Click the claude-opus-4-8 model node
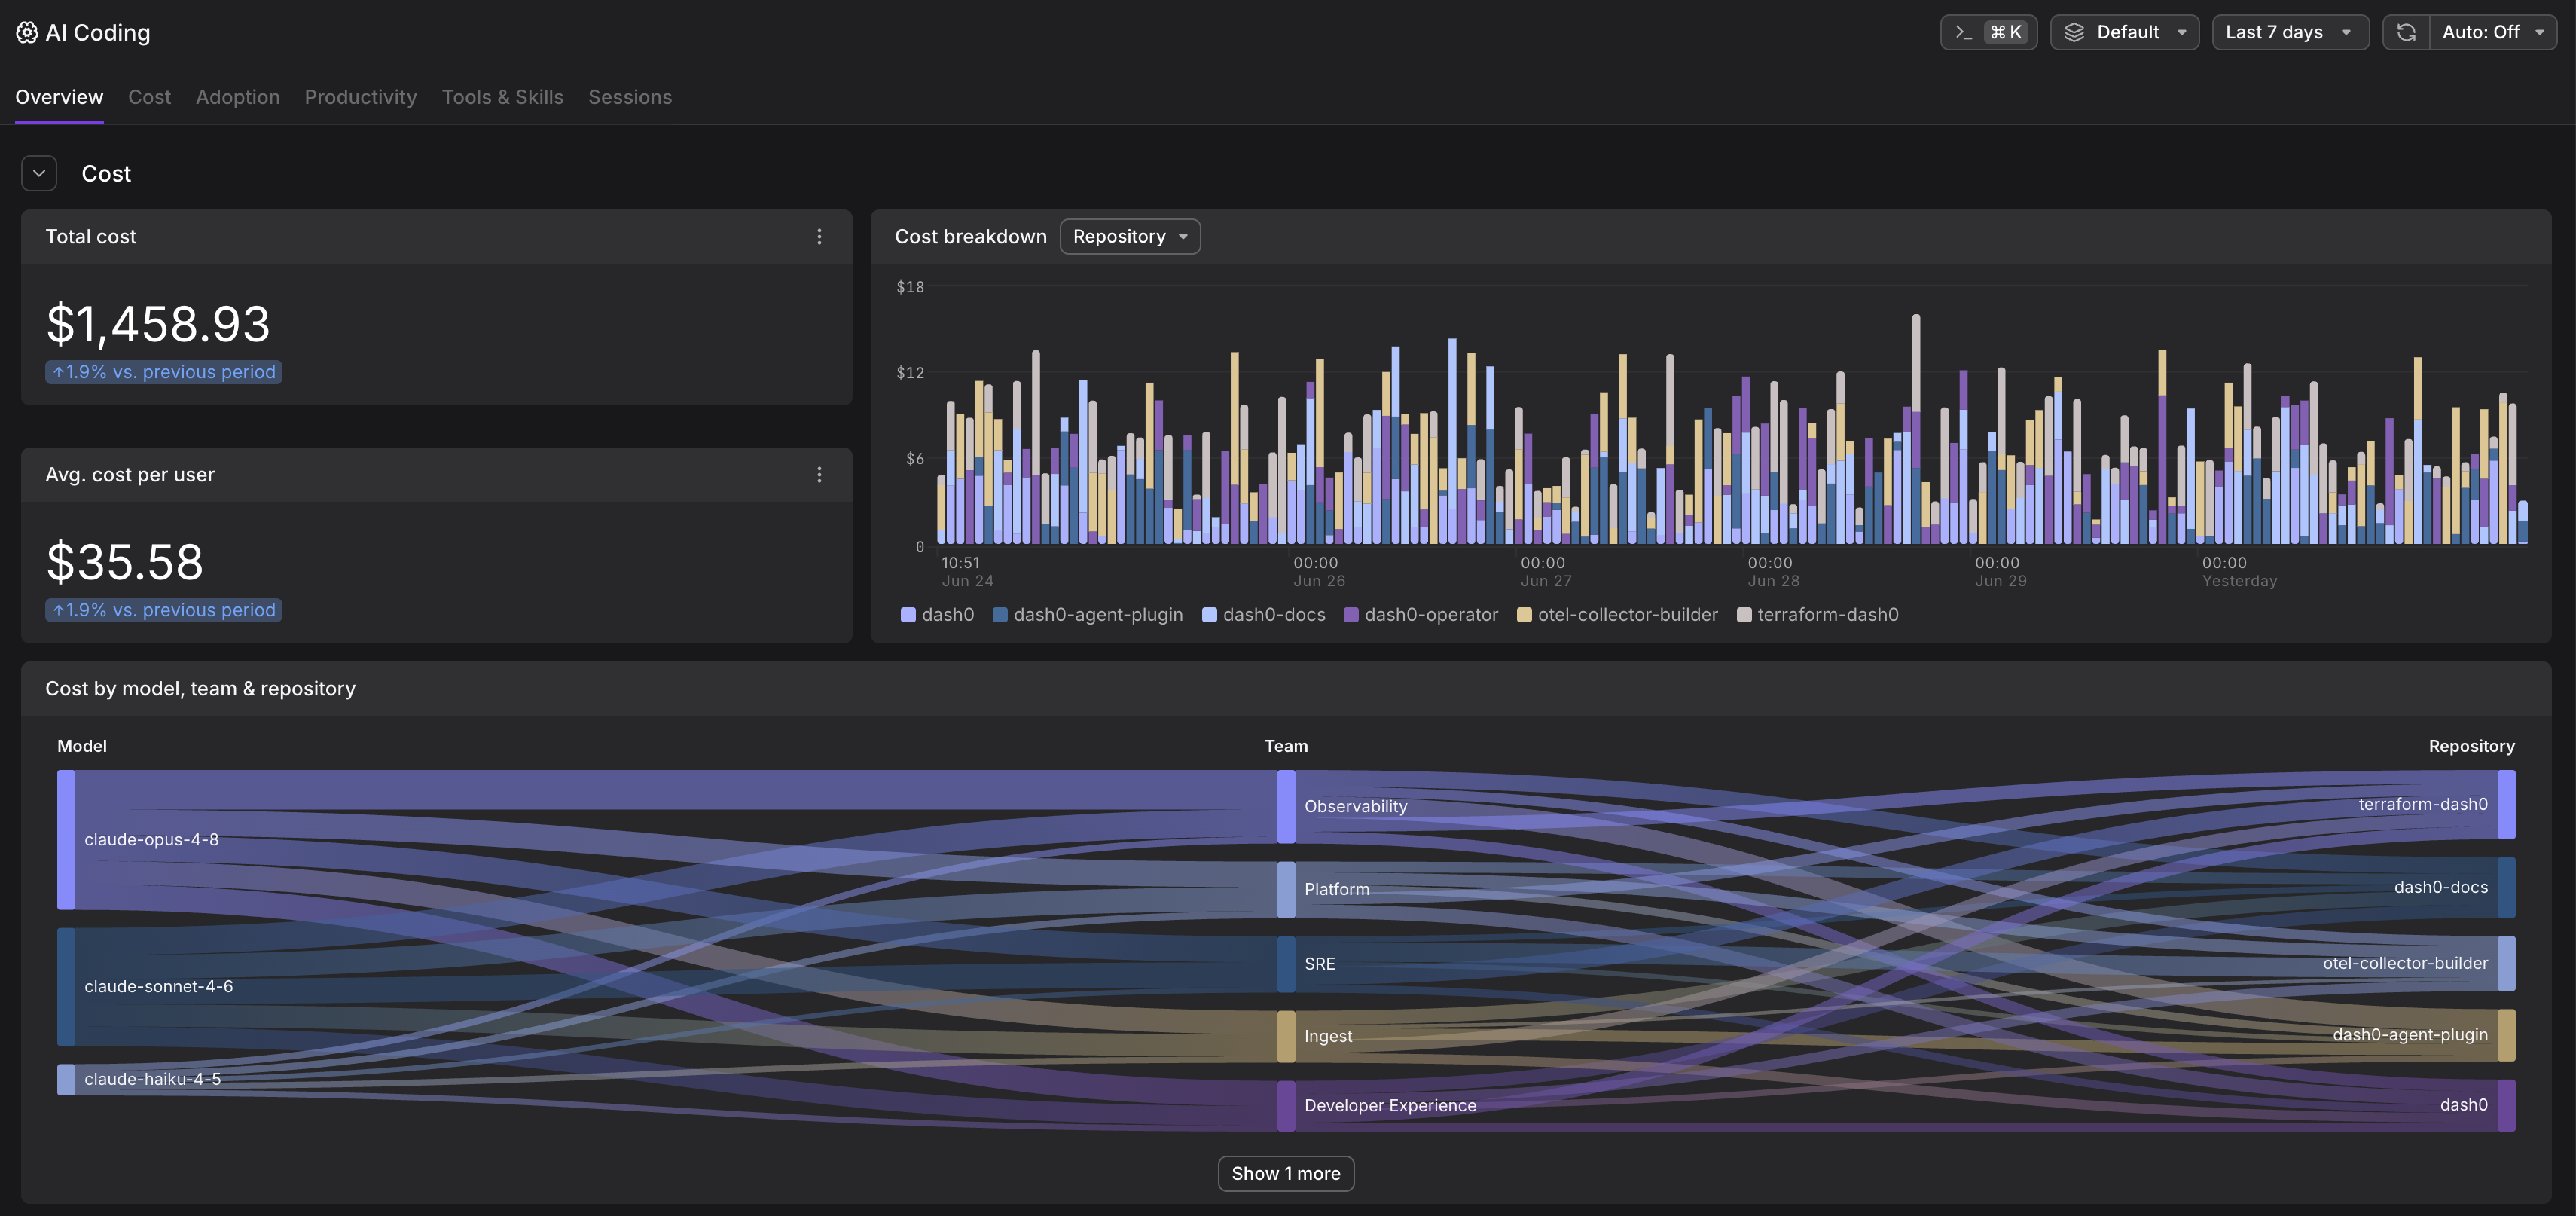This screenshot has width=2576, height=1216. [x=66, y=839]
